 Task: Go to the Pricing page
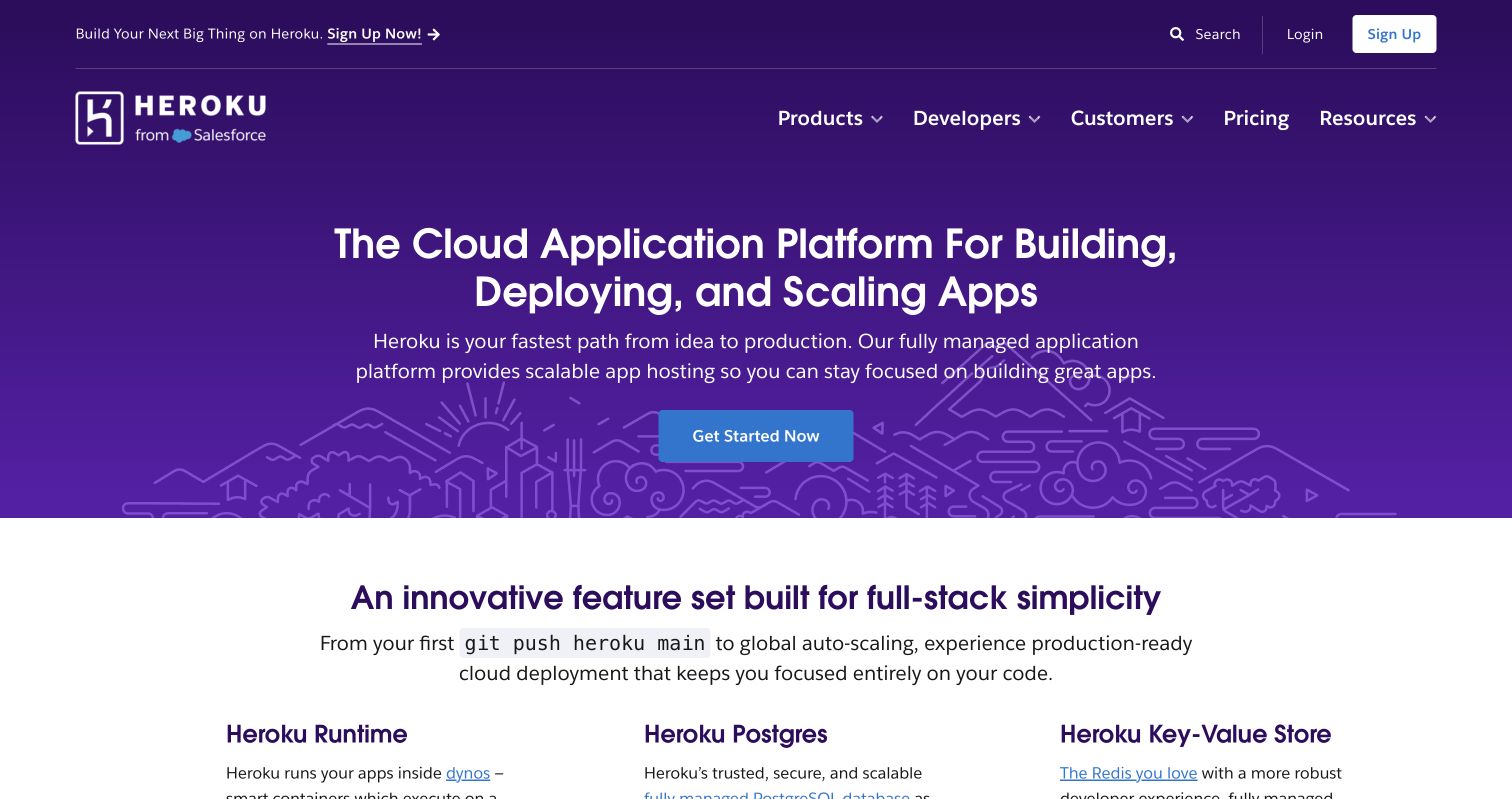point(1256,118)
